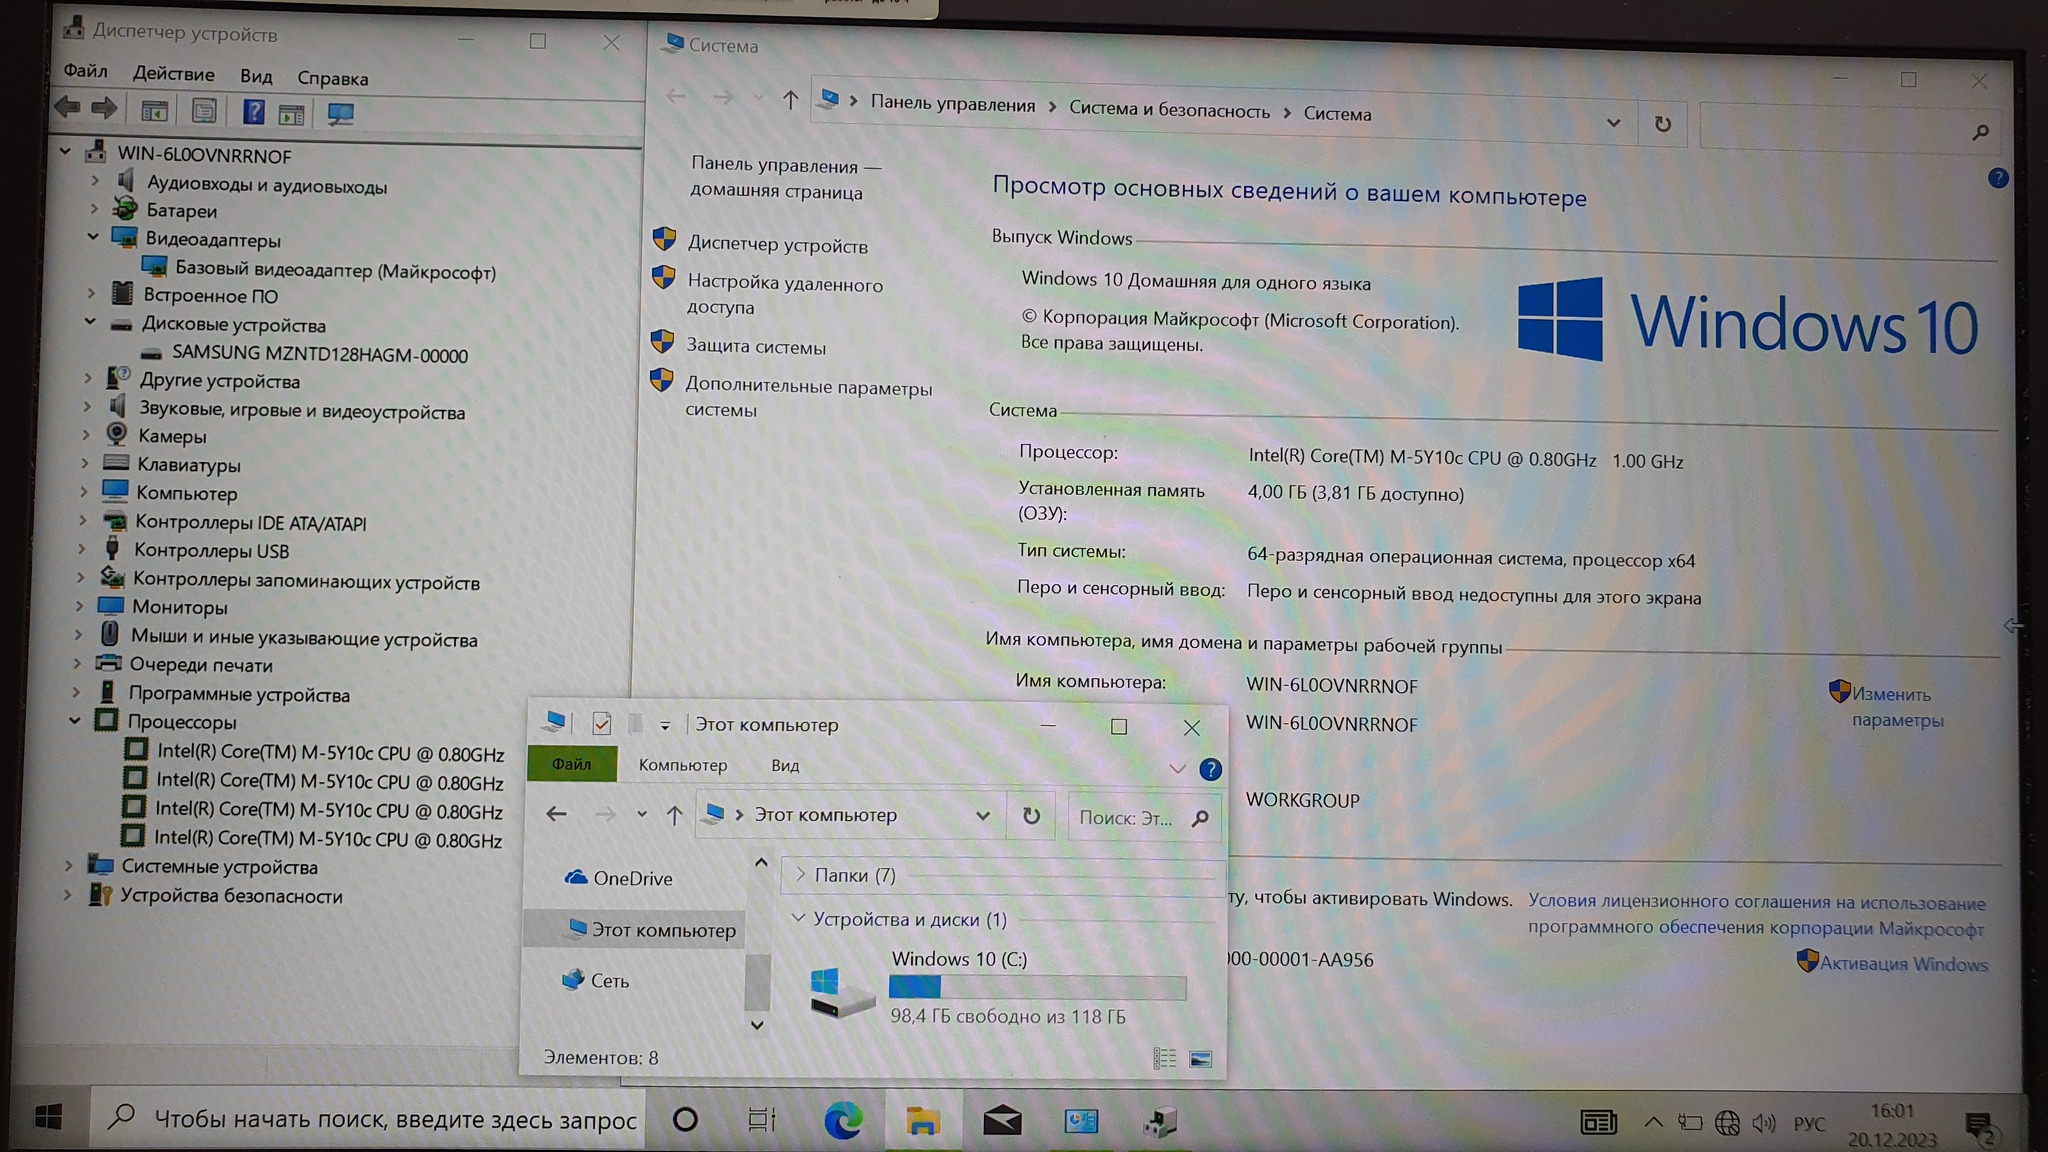
Task: Open the Действие menu in Device Manager
Action: click(173, 74)
